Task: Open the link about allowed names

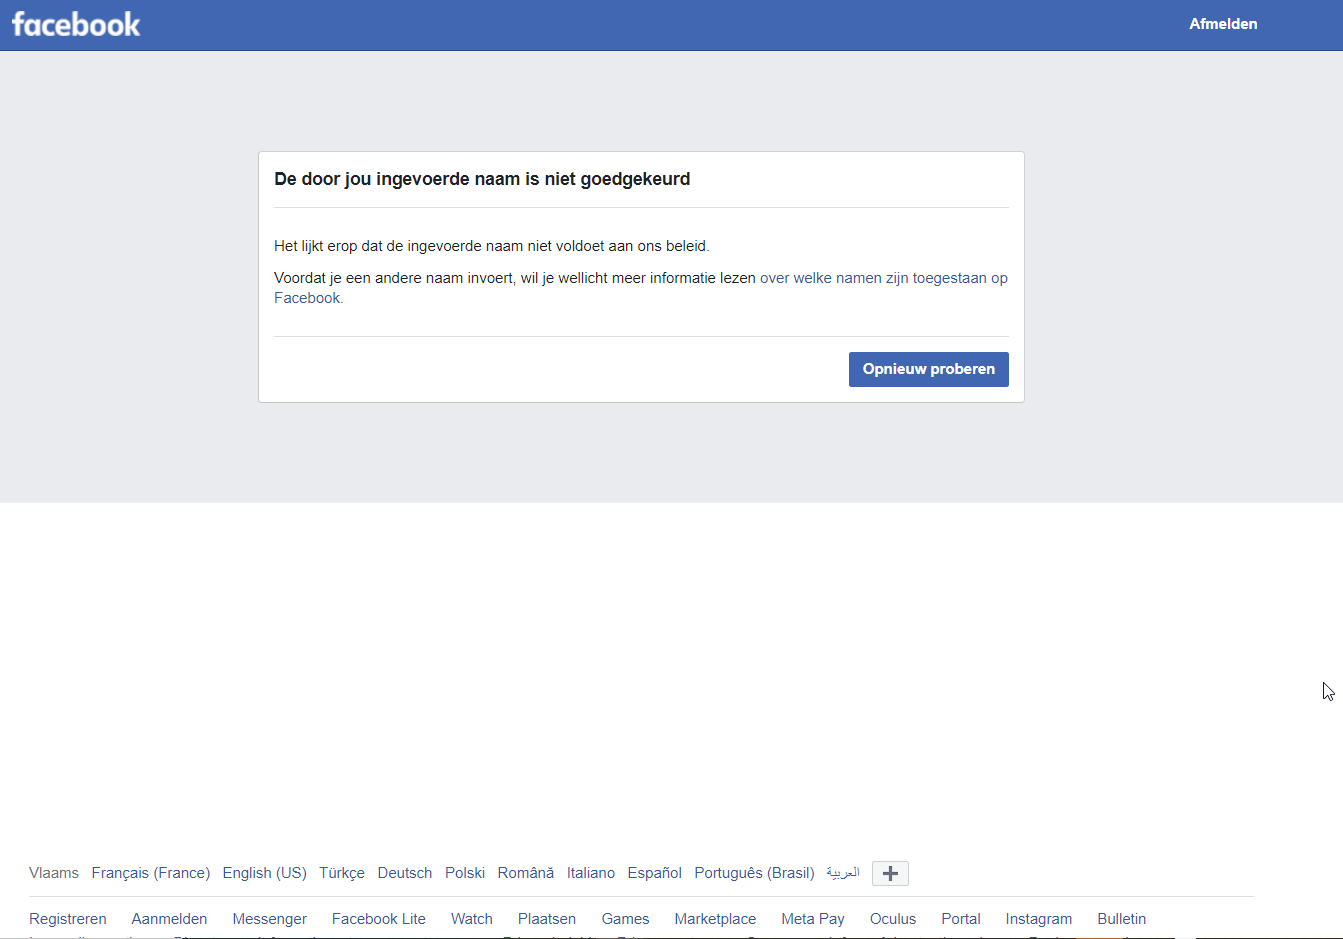Action: [883, 278]
